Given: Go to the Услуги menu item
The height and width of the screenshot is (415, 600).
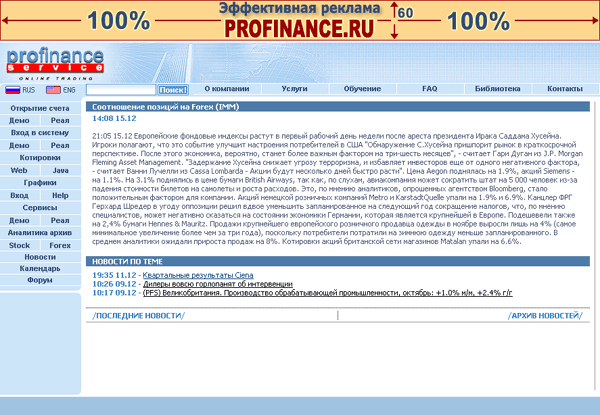Looking at the screenshot, I should (294, 89).
